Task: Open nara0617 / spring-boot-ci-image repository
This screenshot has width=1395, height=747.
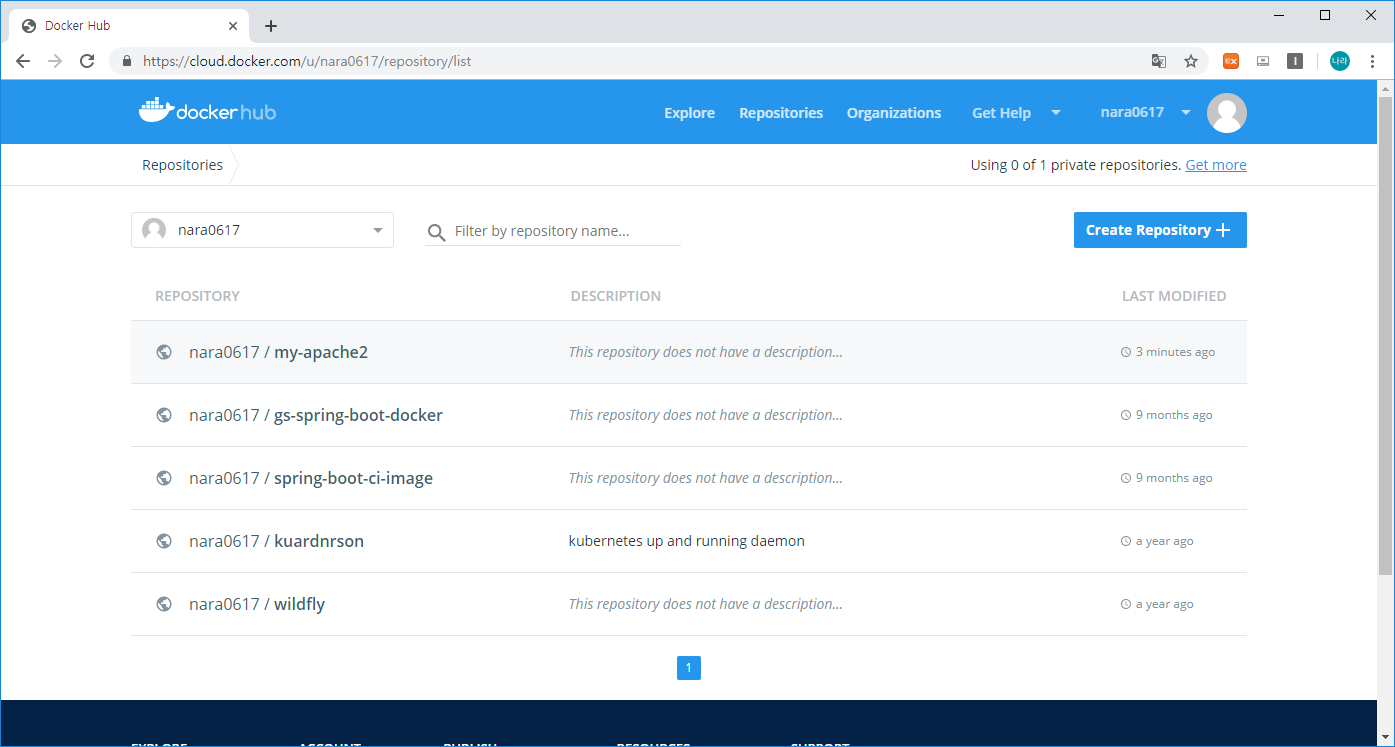Action: coord(311,478)
